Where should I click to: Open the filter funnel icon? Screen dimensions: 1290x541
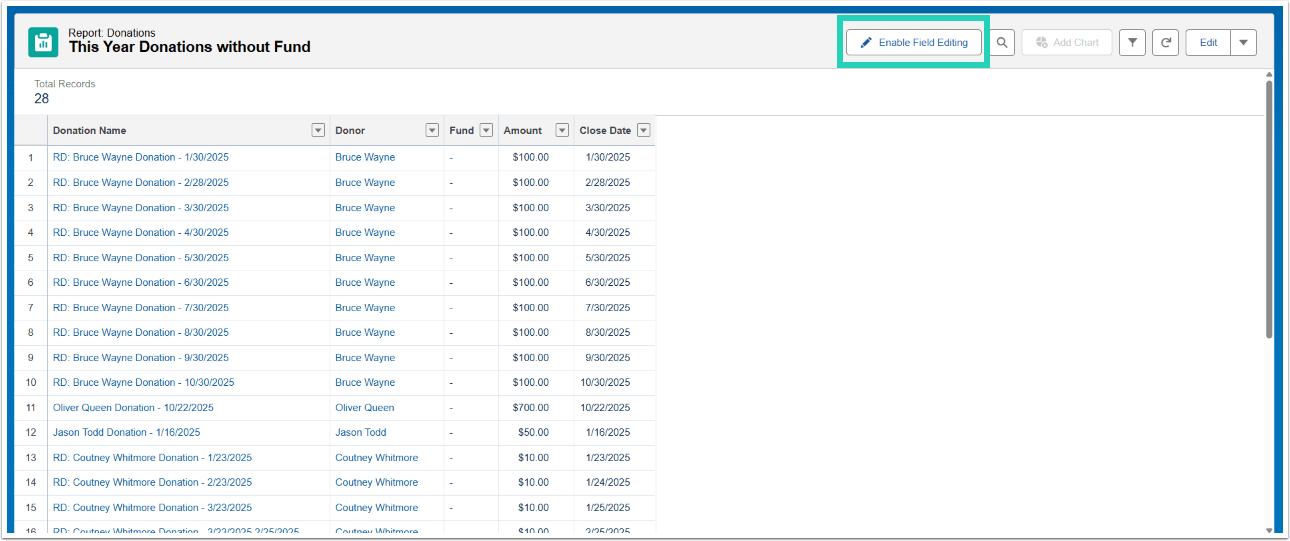pos(1132,43)
